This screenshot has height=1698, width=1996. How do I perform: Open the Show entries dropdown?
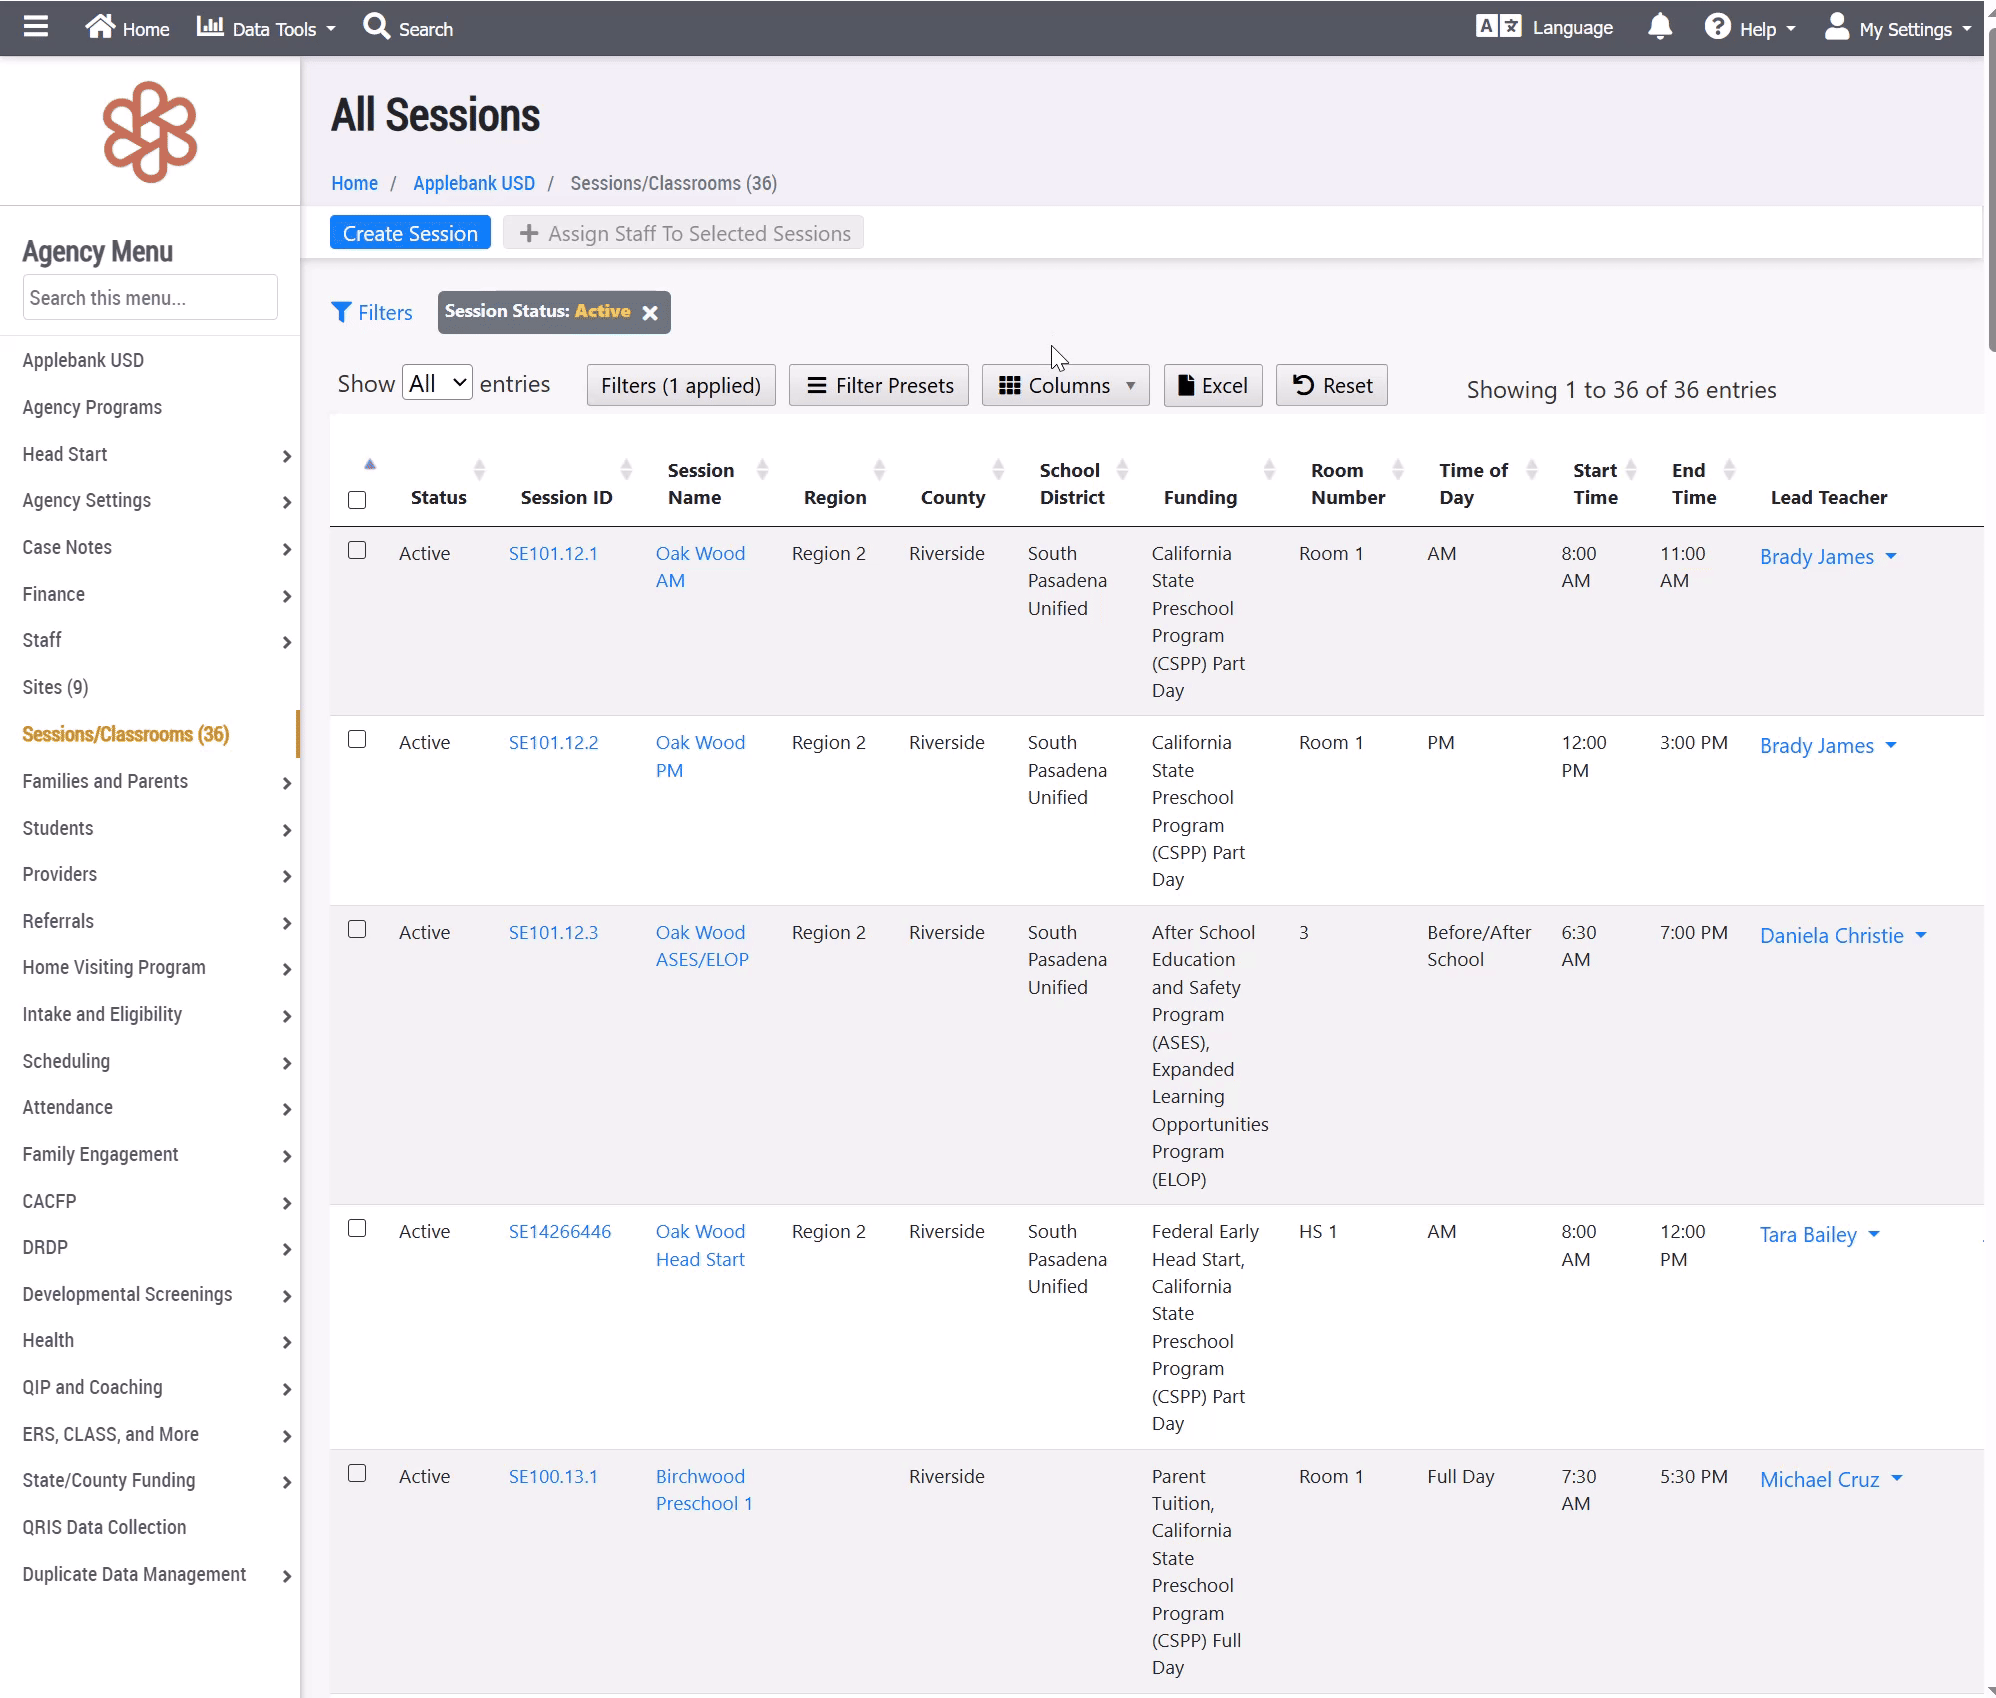(437, 383)
